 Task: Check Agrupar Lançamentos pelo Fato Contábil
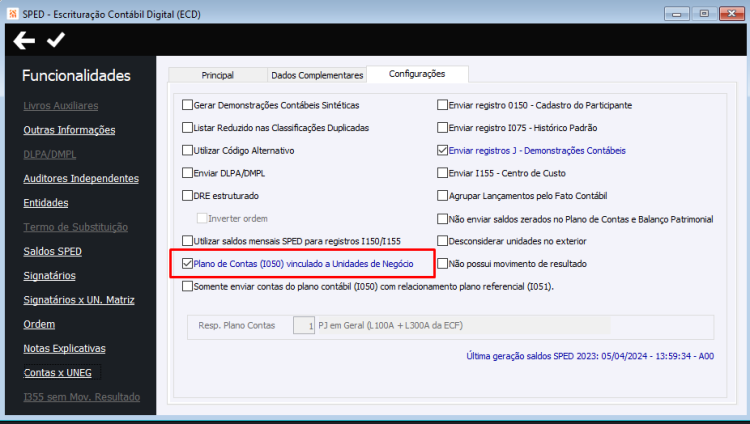pos(442,195)
